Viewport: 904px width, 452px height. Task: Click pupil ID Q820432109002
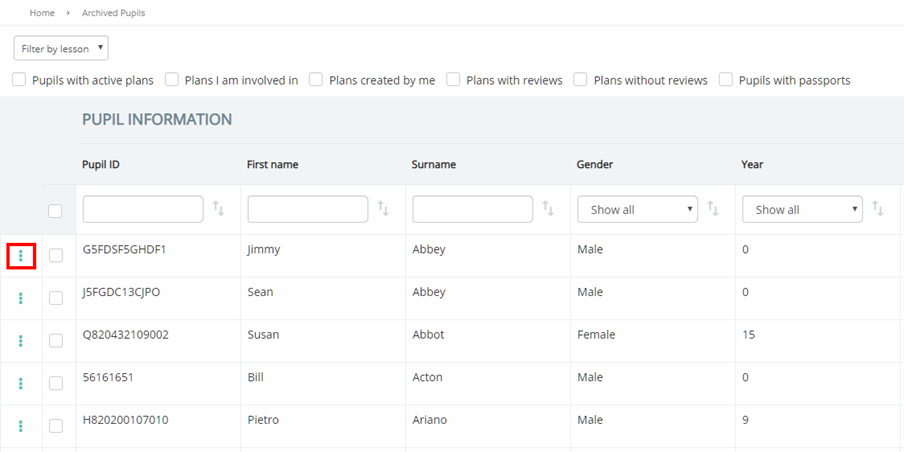tap(126, 335)
